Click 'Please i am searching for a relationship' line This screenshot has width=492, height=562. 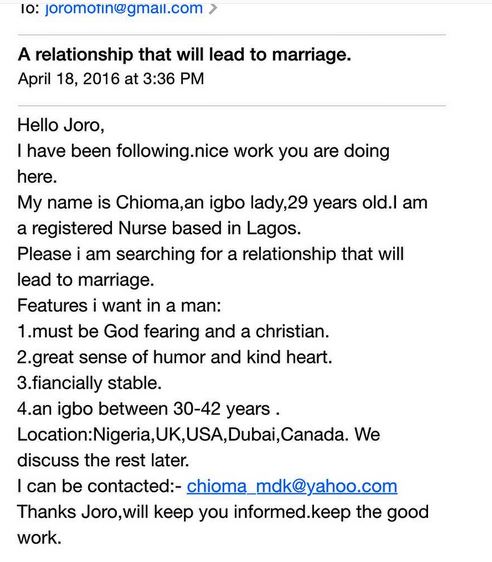pos(210,254)
